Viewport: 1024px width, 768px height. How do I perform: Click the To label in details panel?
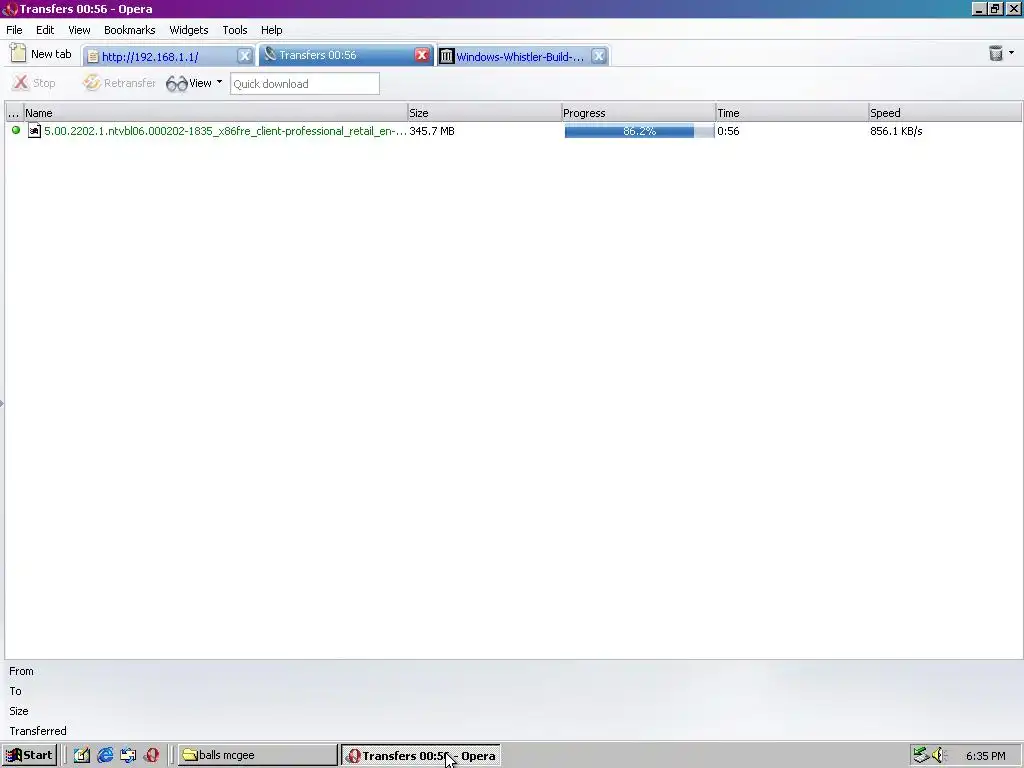pyautogui.click(x=16, y=691)
